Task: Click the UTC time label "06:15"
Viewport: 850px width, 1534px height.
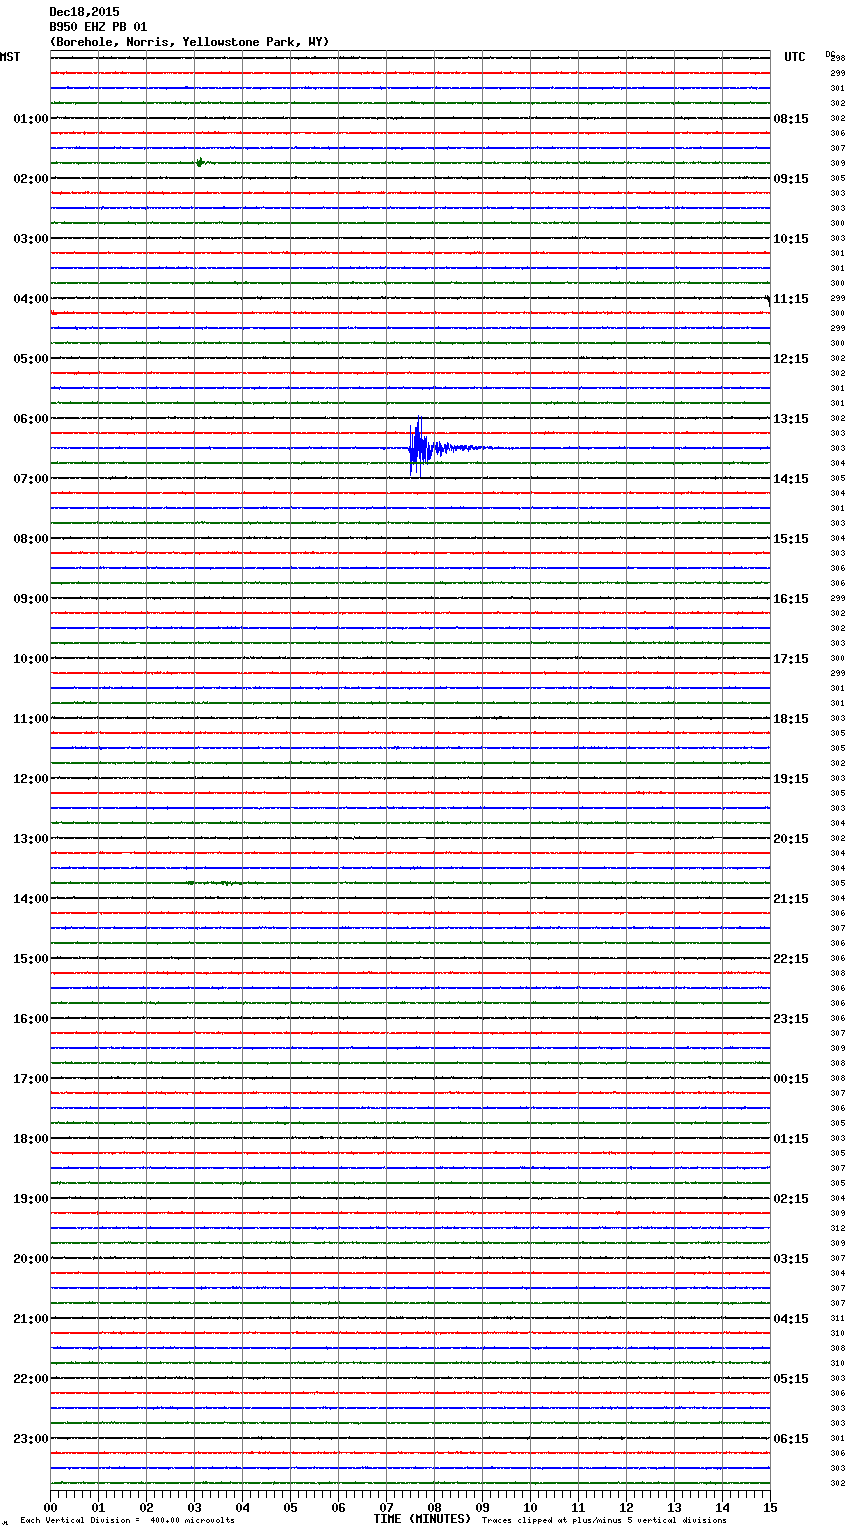Action: pos(791,1439)
